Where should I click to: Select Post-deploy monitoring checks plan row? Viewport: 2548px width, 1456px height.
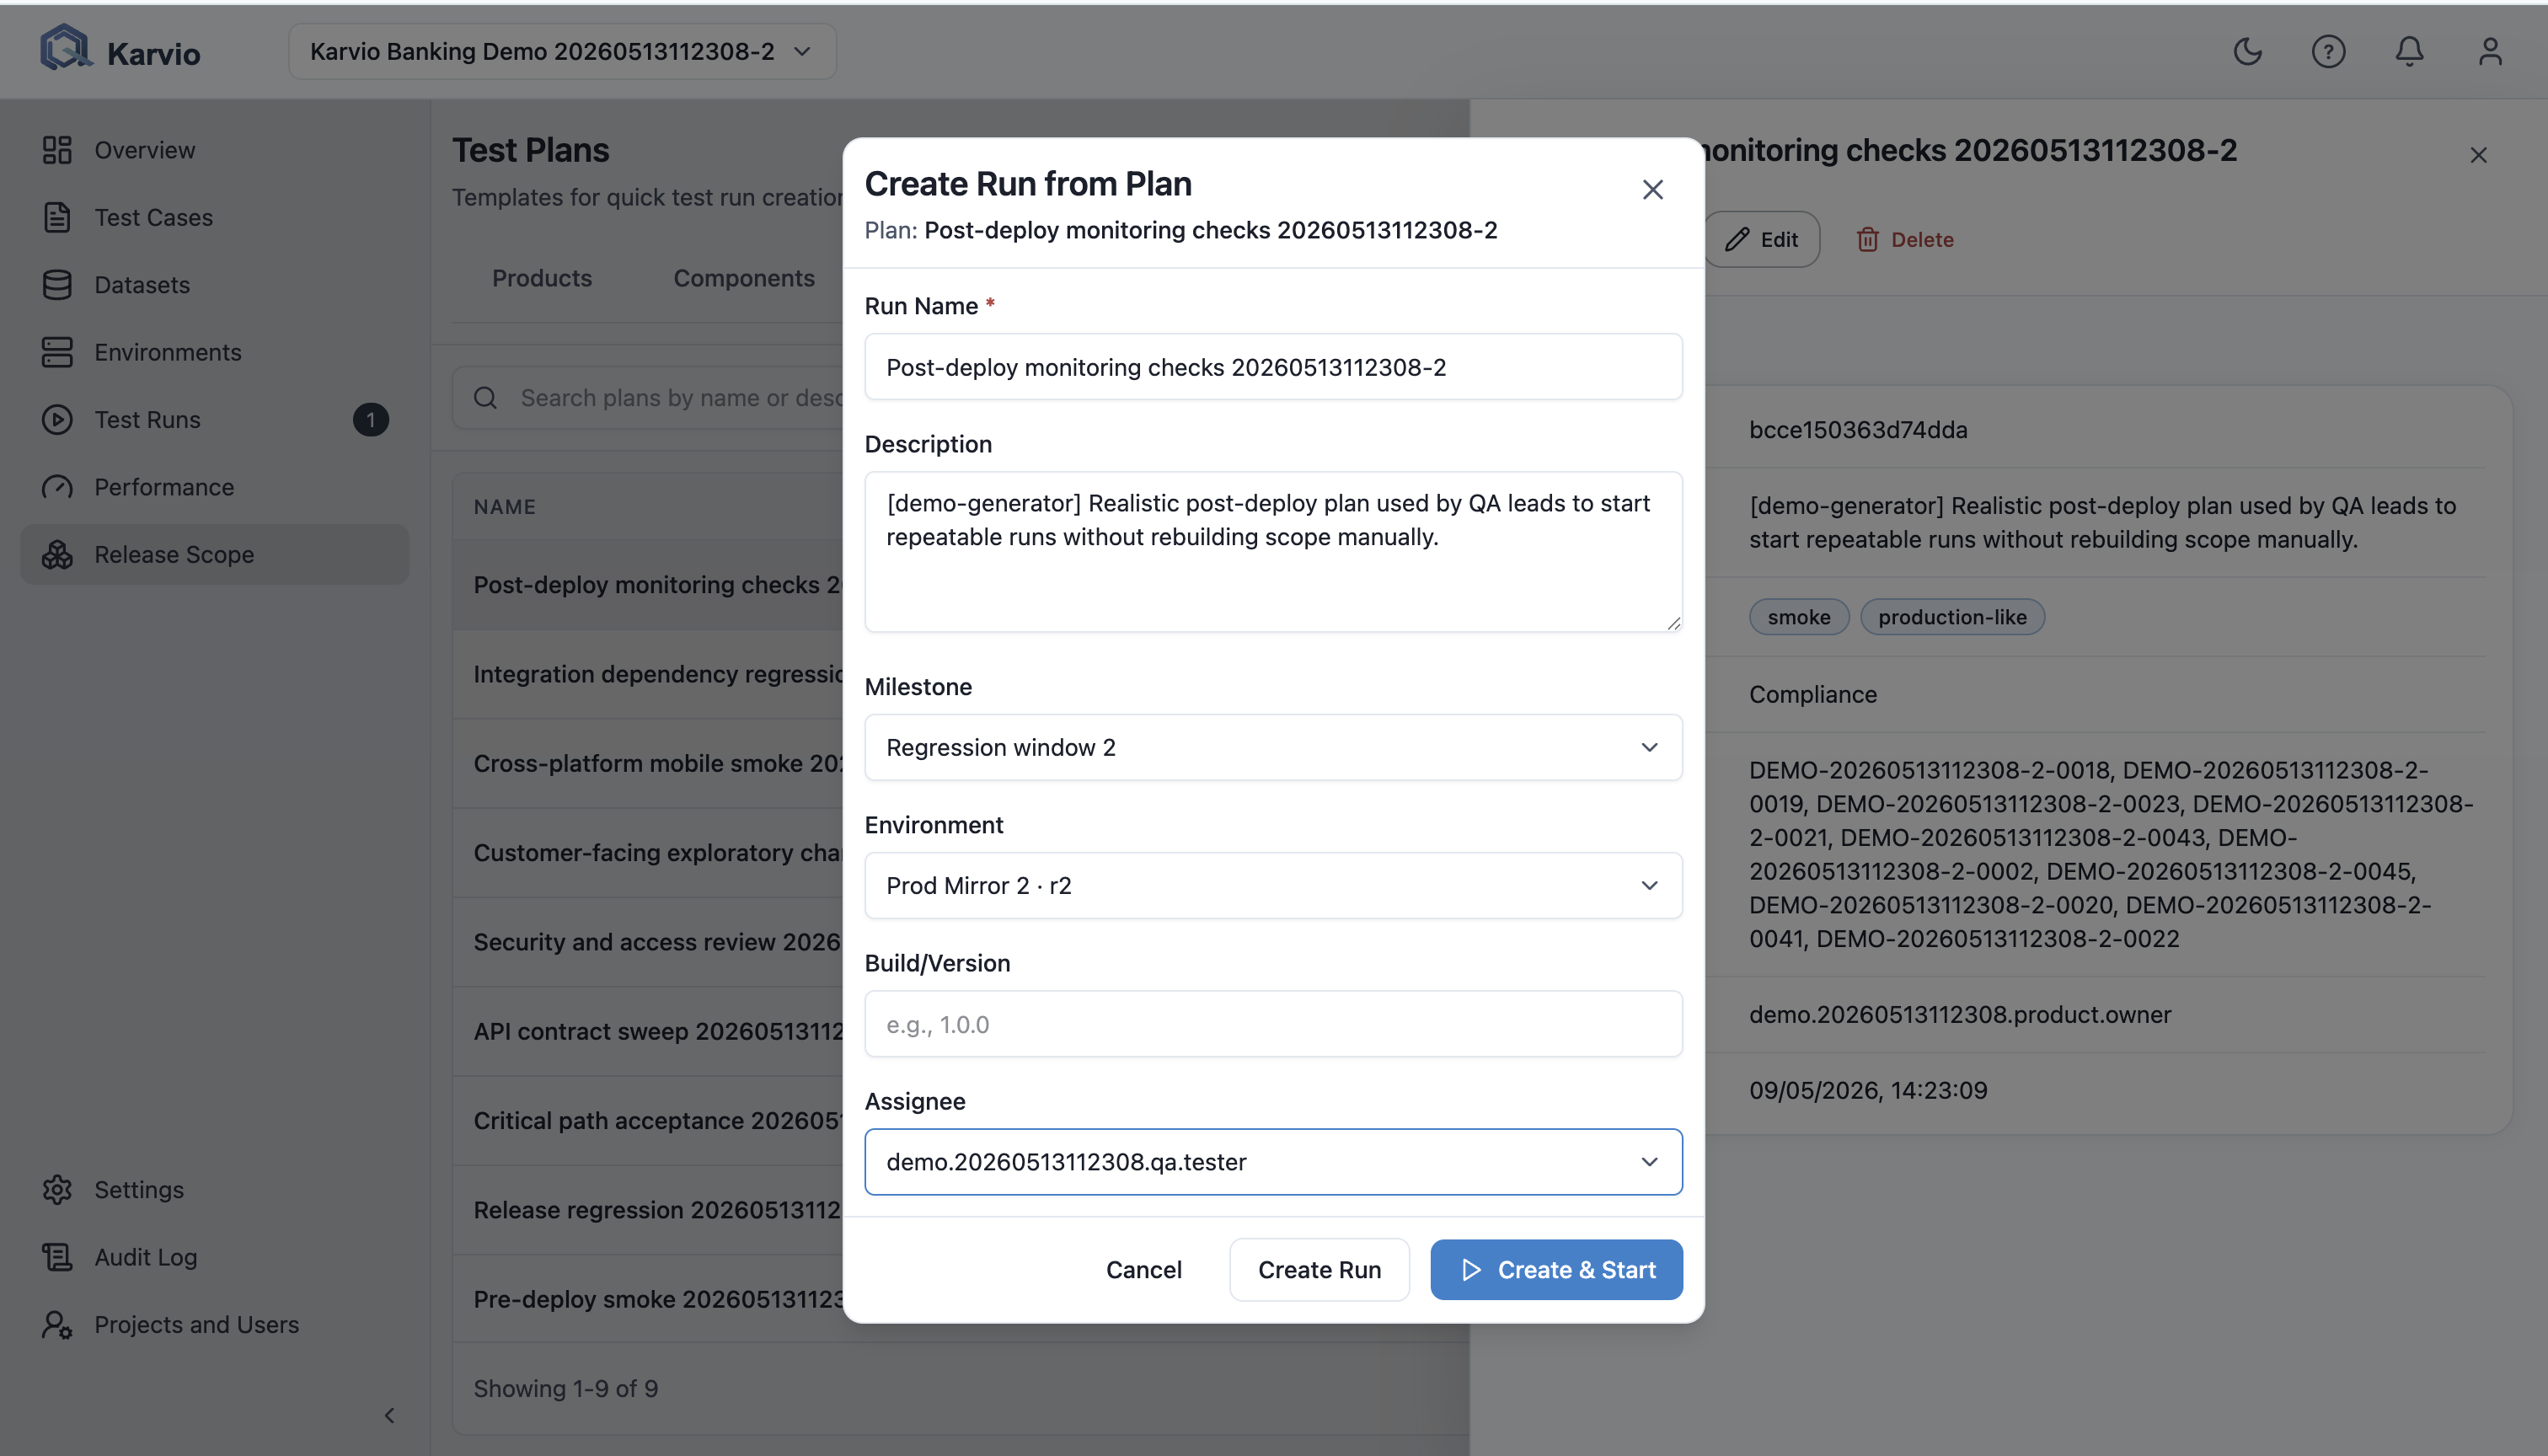tap(648, 584)
